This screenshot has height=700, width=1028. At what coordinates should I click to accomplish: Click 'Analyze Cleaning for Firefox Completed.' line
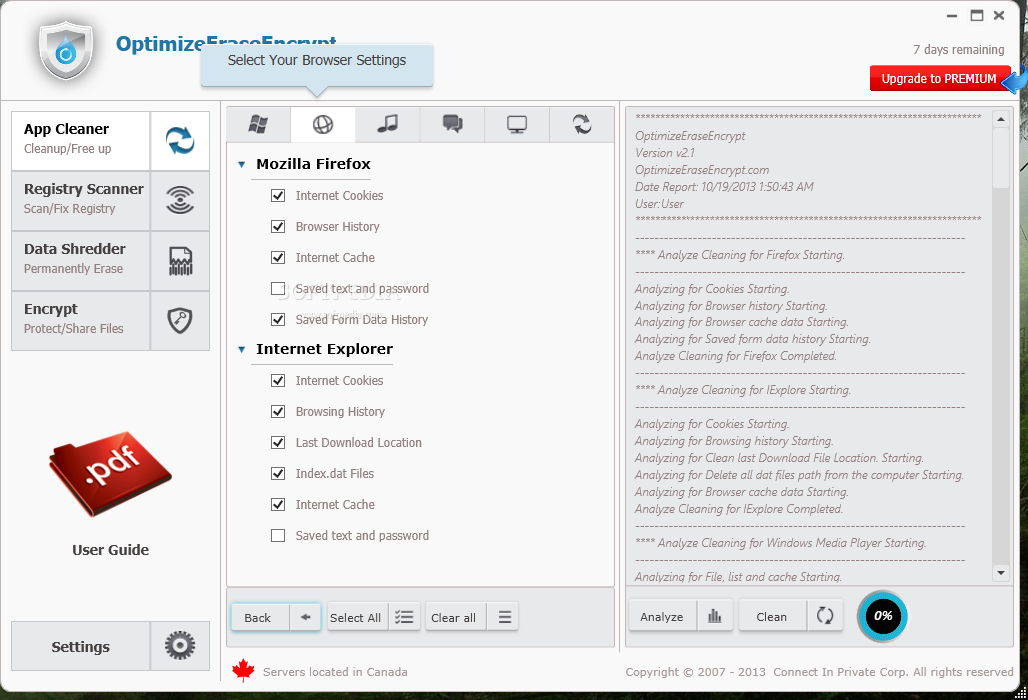click(736, 356)
